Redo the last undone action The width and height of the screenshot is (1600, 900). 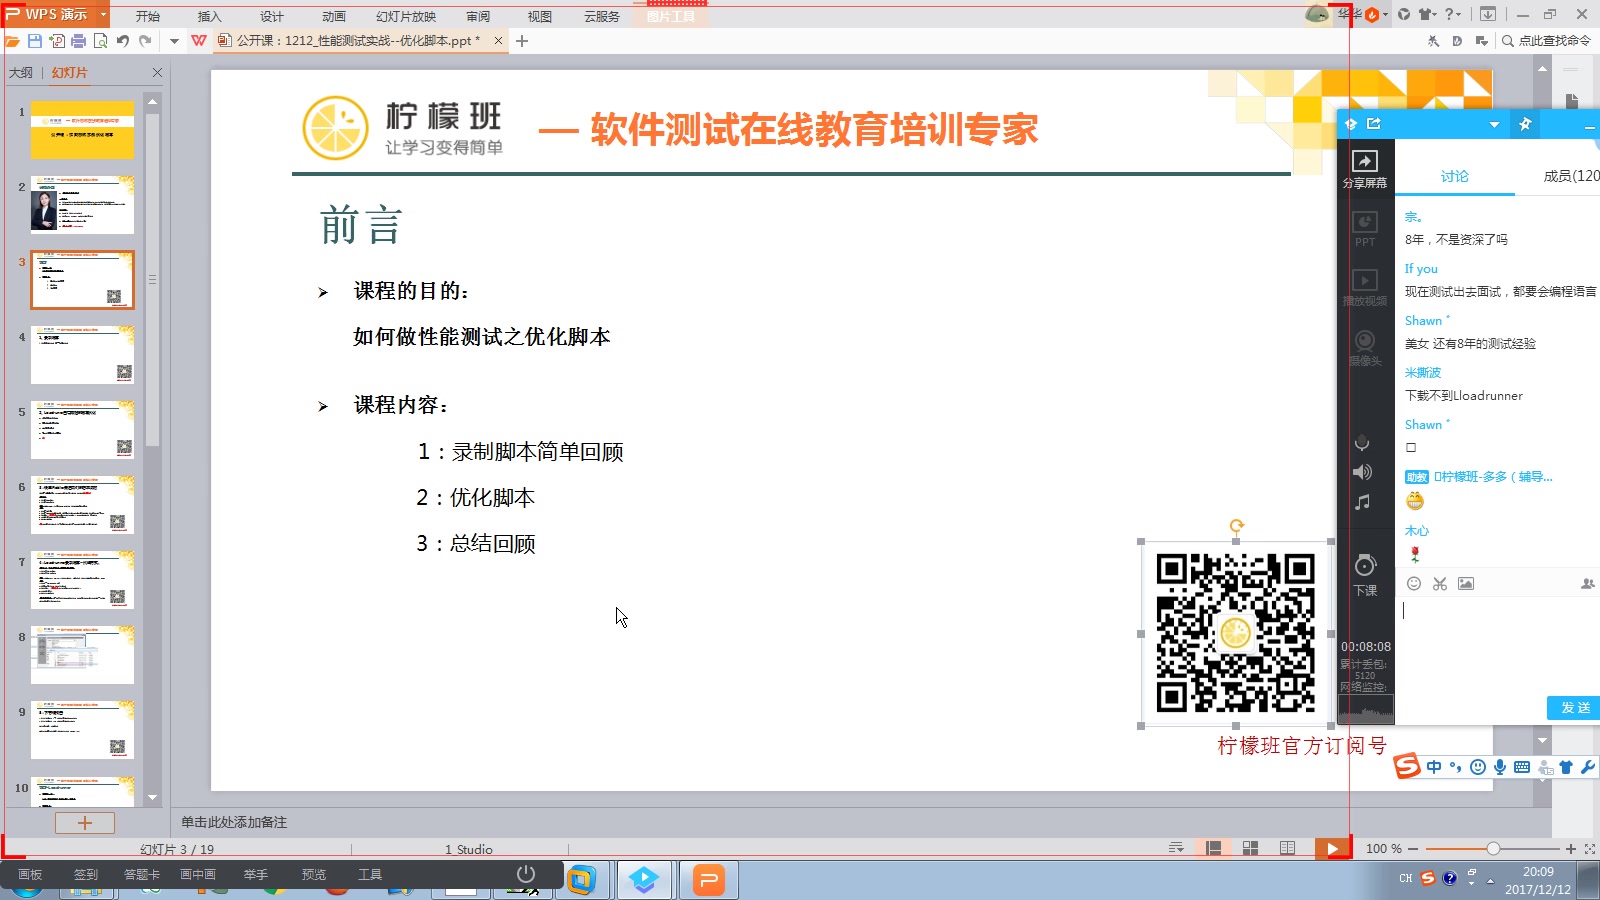click(x=145, y=41)
